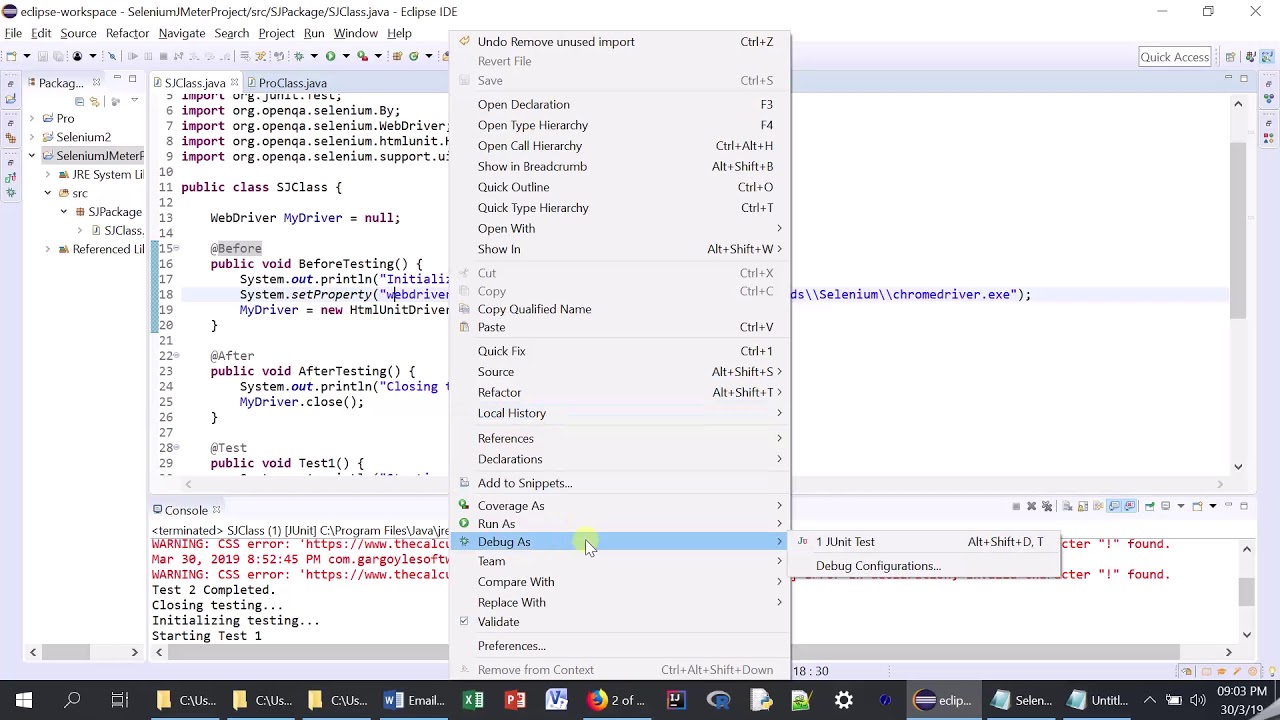Collapse the SeleniumJMeterProject node
This screenshot has width=1280, height=720.
point(32,156)
